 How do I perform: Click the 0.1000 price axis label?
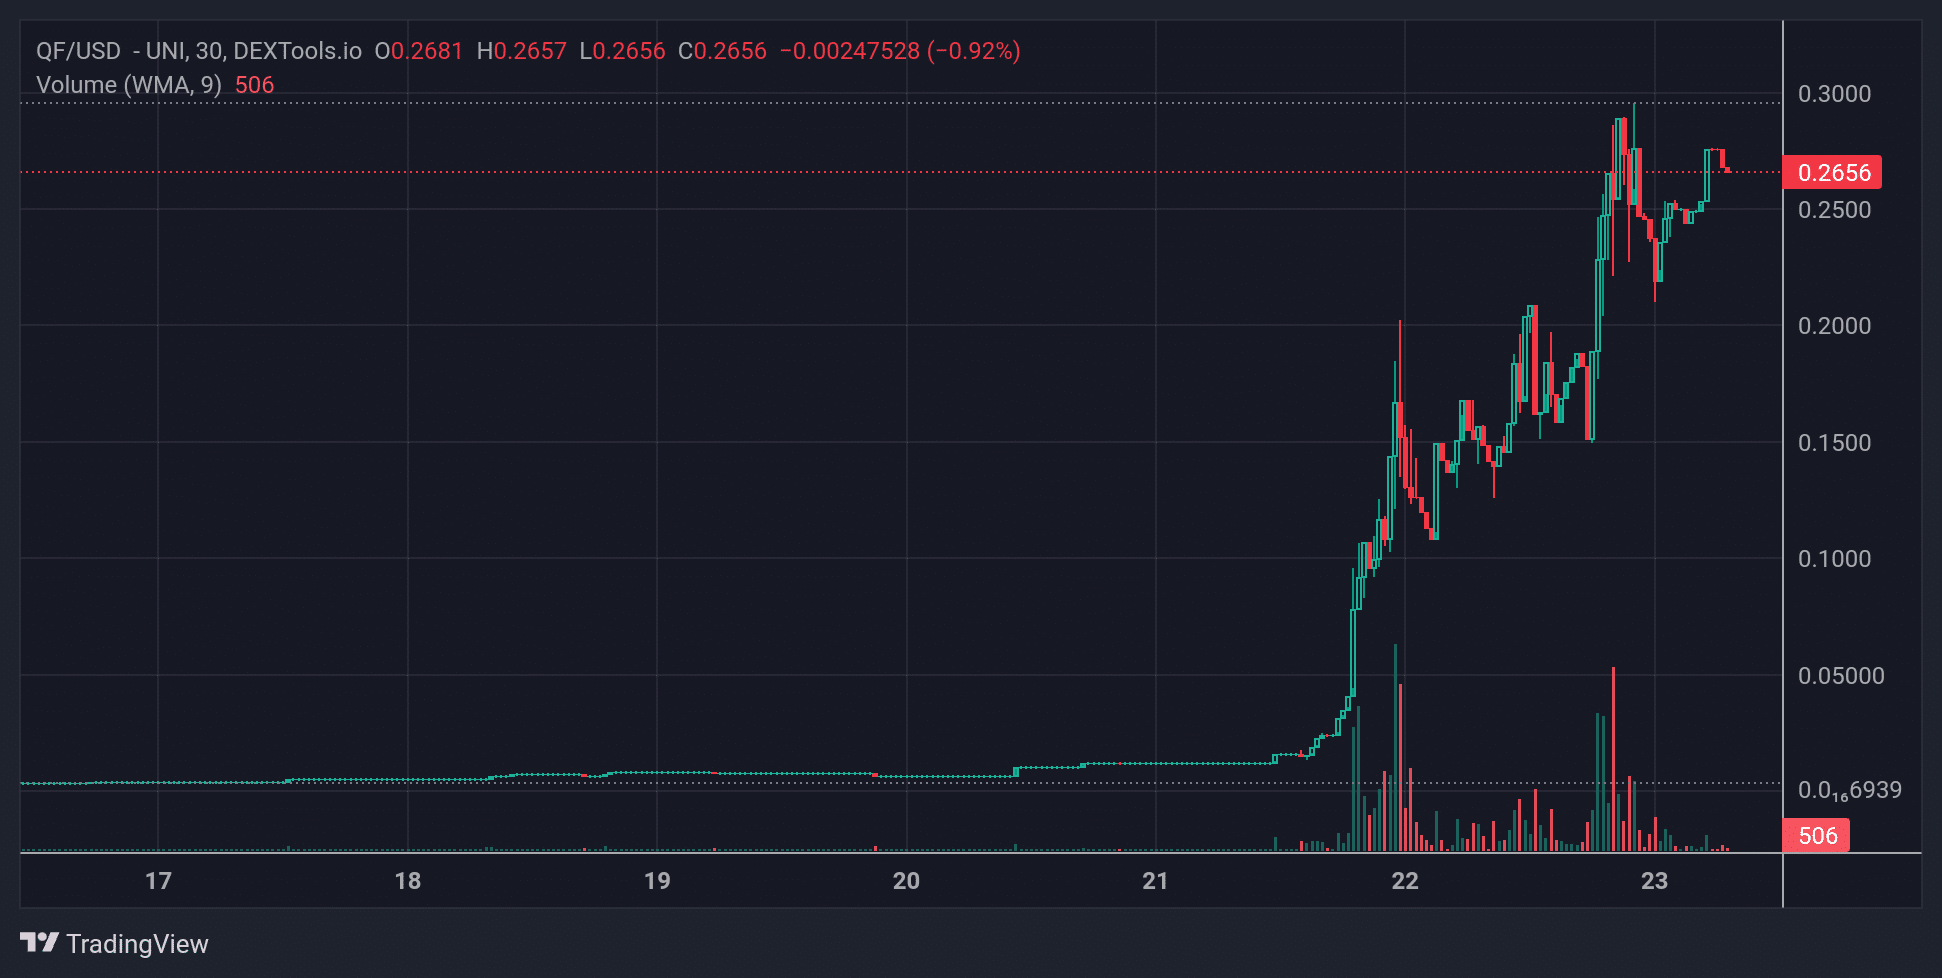click(1834, 559)
